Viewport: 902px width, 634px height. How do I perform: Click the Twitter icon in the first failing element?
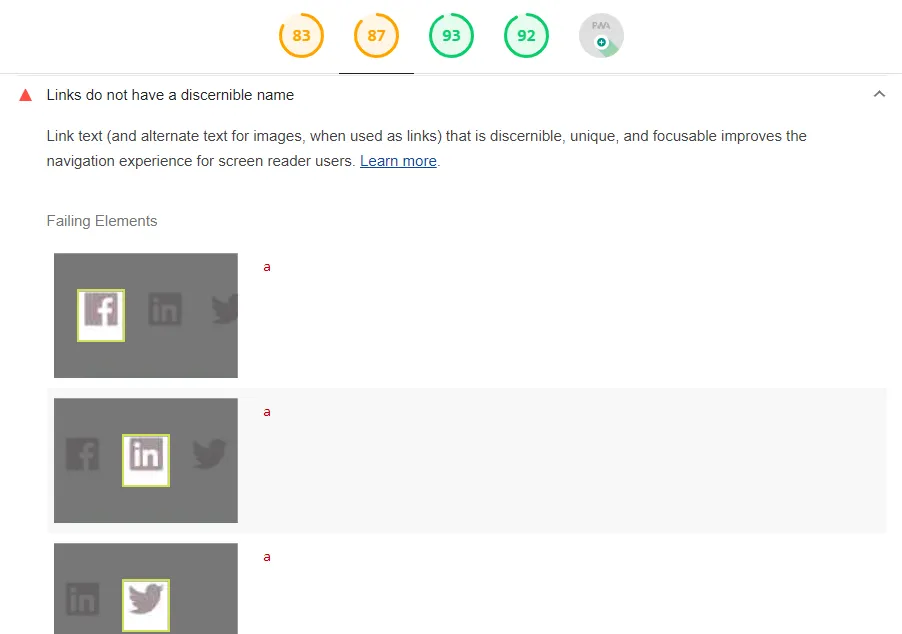point(222,311)
